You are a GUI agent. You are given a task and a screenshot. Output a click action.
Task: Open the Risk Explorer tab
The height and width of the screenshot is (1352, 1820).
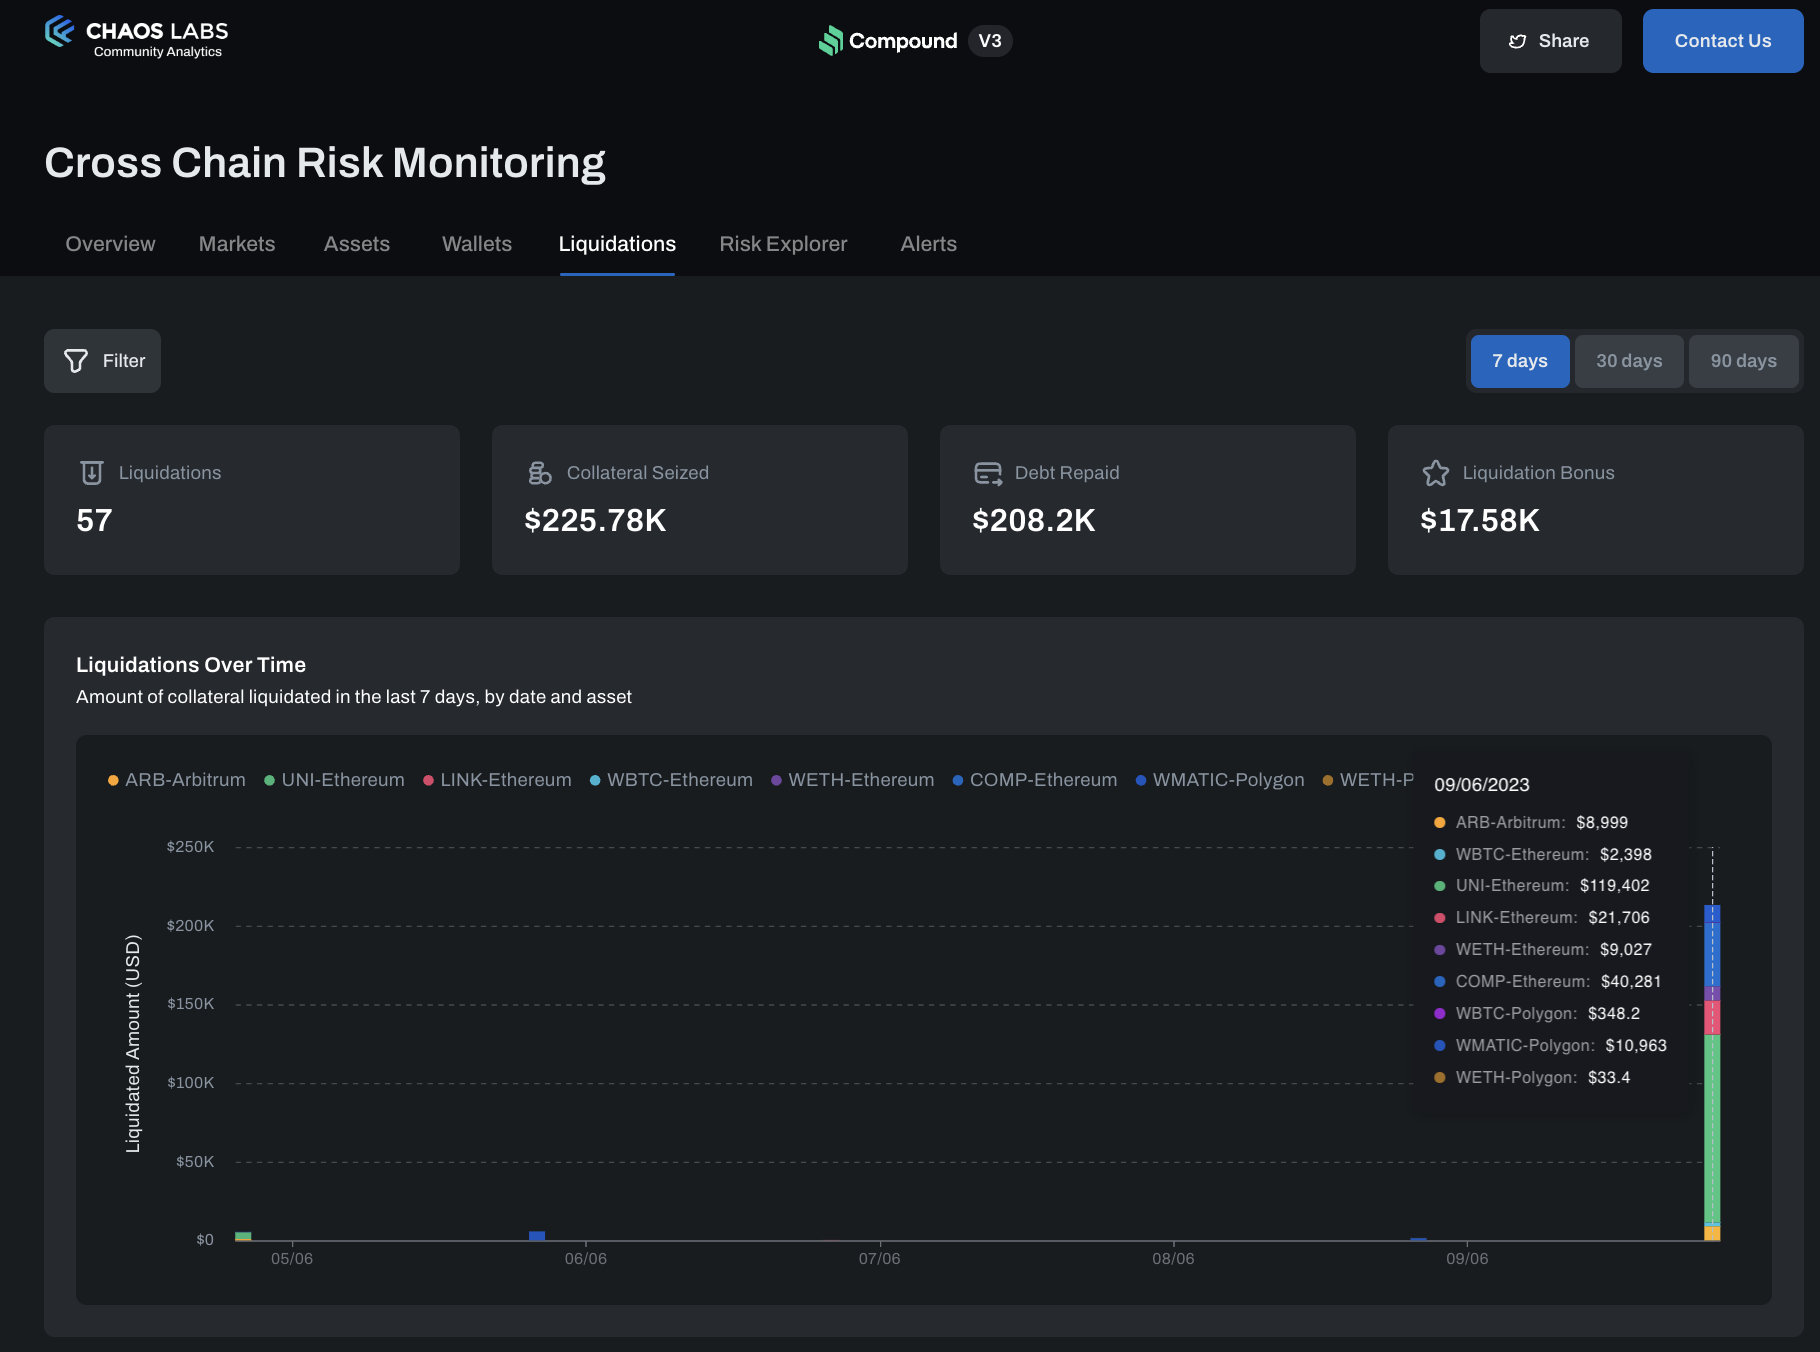pyautogui.click(x=783, y=244)
